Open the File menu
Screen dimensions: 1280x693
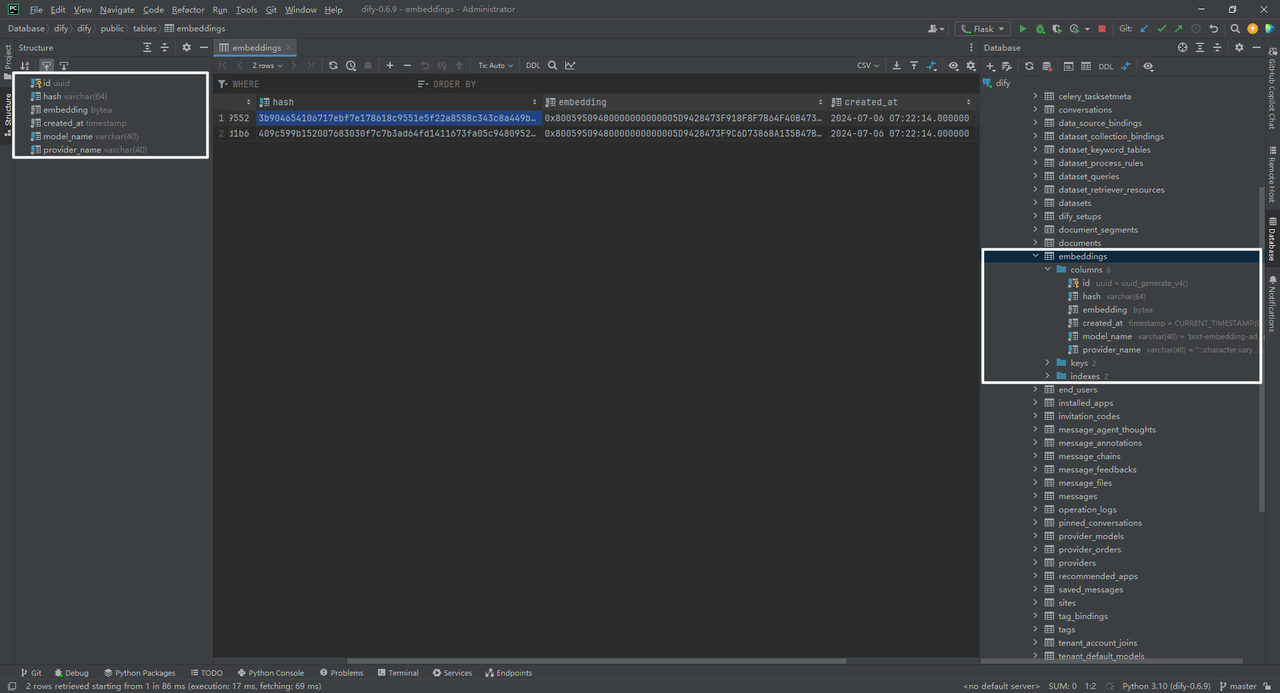[36, 9]
